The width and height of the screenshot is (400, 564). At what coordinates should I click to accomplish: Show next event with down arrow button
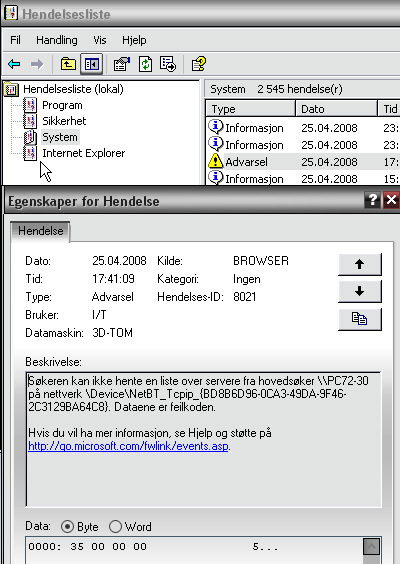click(x=360, y=291)
